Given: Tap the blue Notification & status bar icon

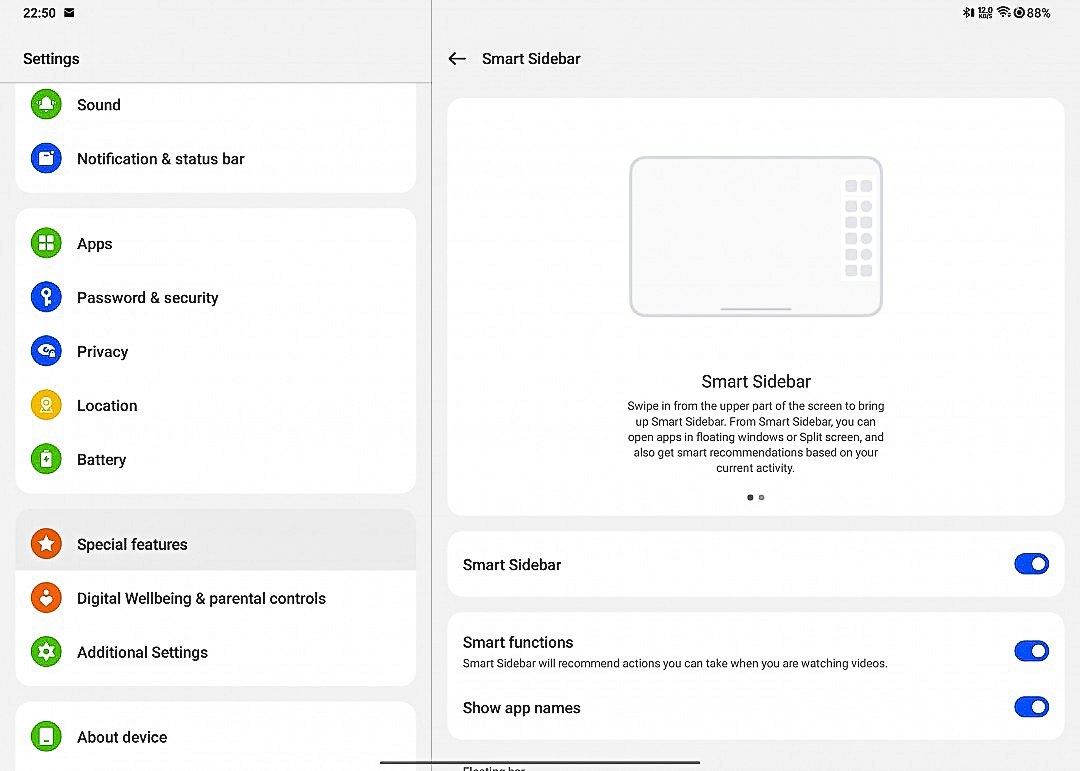Looking at the screenshot, I should click(46, 158).
